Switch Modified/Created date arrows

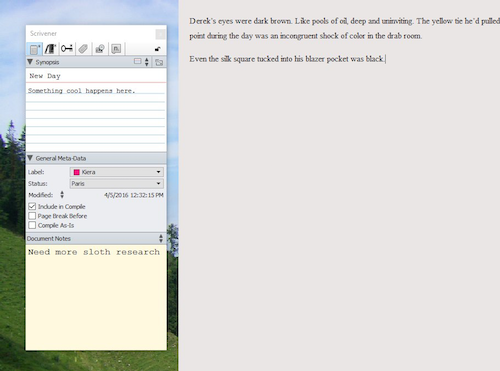click(62, 195)
